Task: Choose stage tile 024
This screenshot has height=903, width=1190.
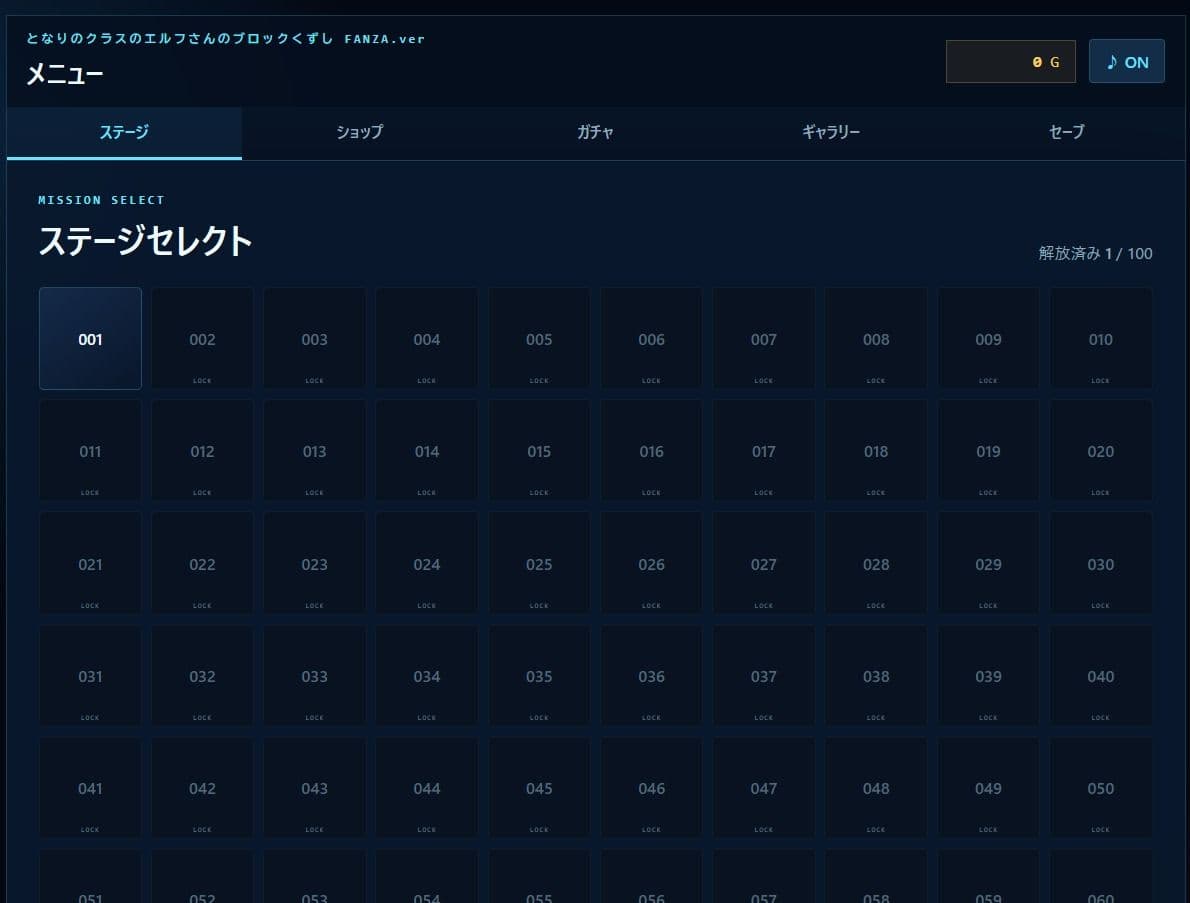Action: (427, 563)
